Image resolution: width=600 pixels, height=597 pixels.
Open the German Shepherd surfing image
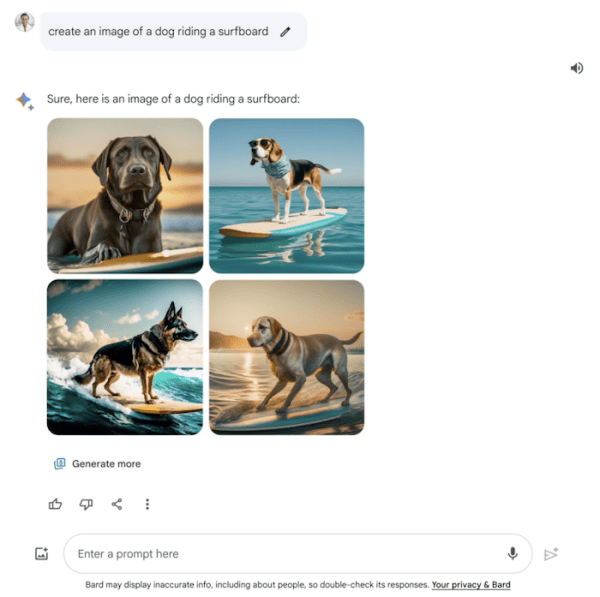(x=125, y=357)
